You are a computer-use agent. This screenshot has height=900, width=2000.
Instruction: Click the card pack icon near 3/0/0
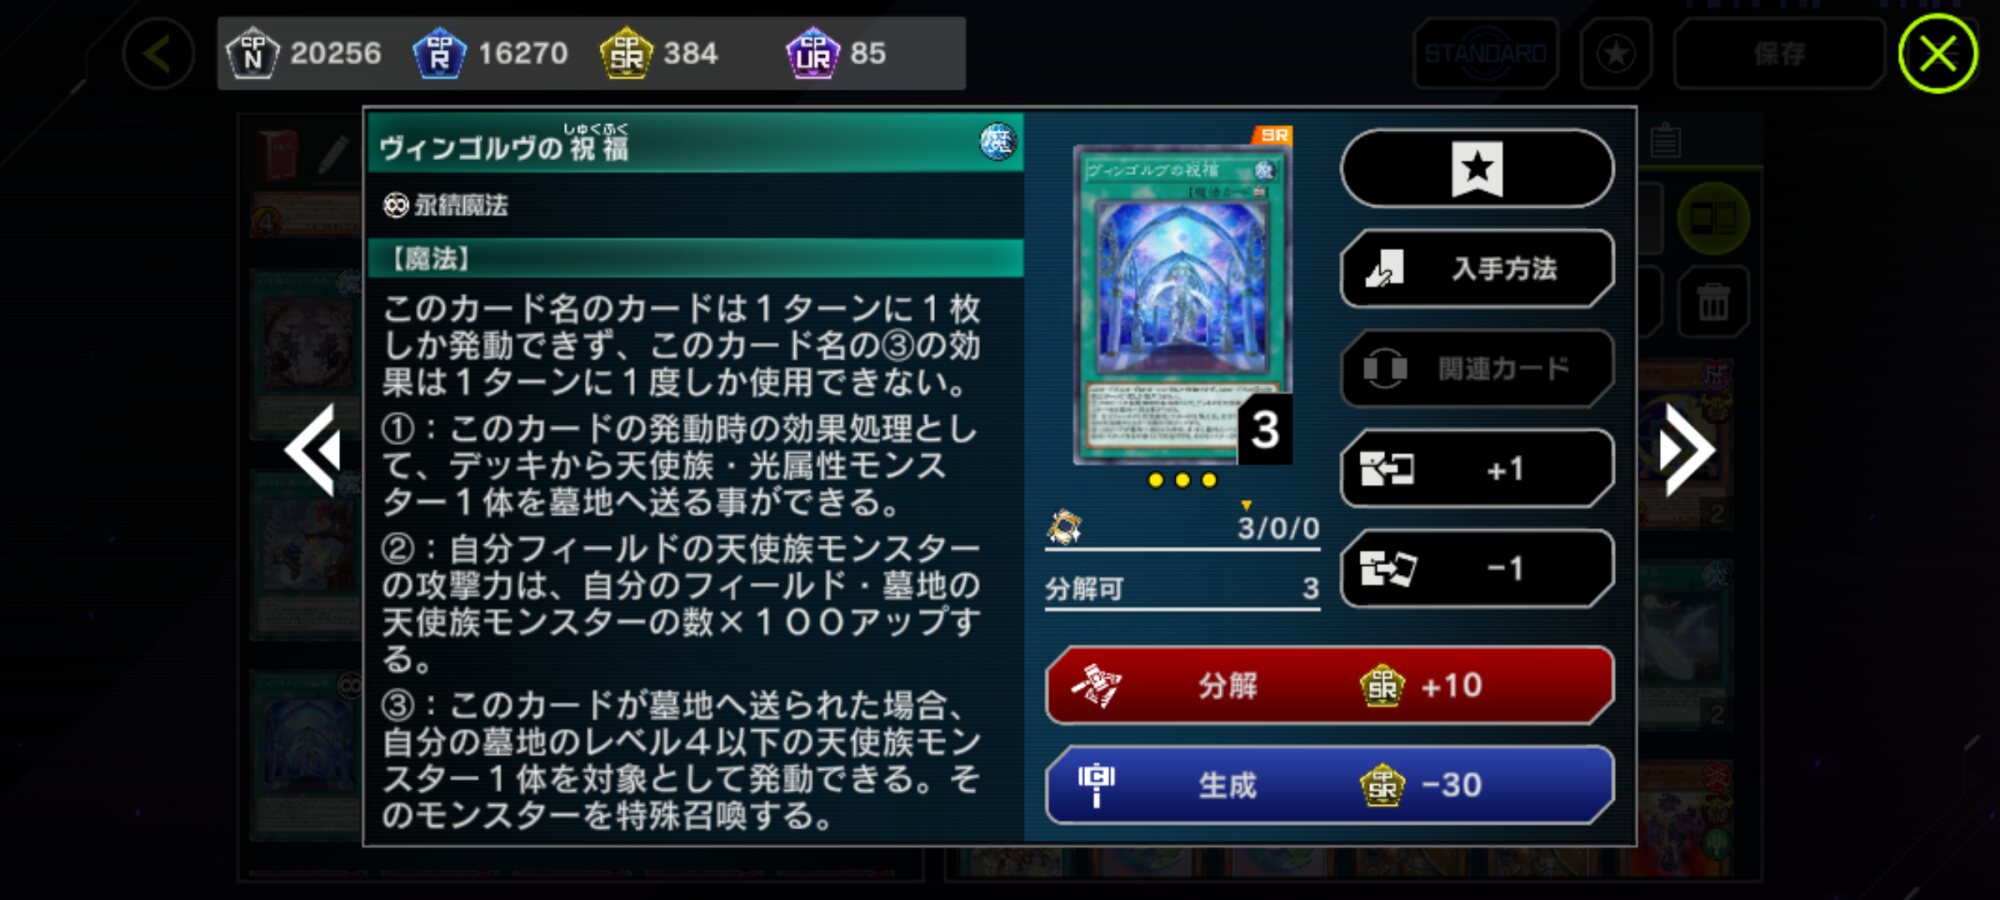[x=1064, y=526]
